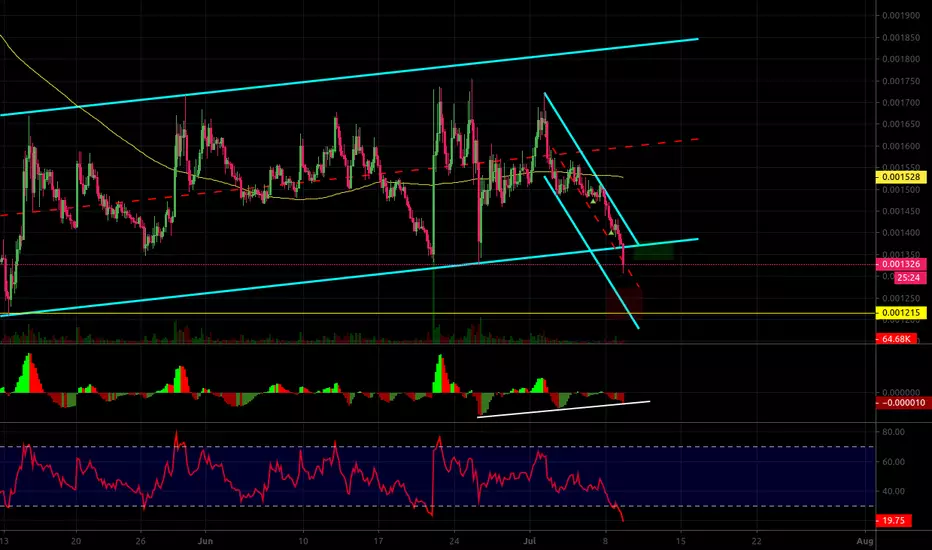Click the Jul label on the time axis
This screenshot has width=932, height=550.
coord(530,541)
